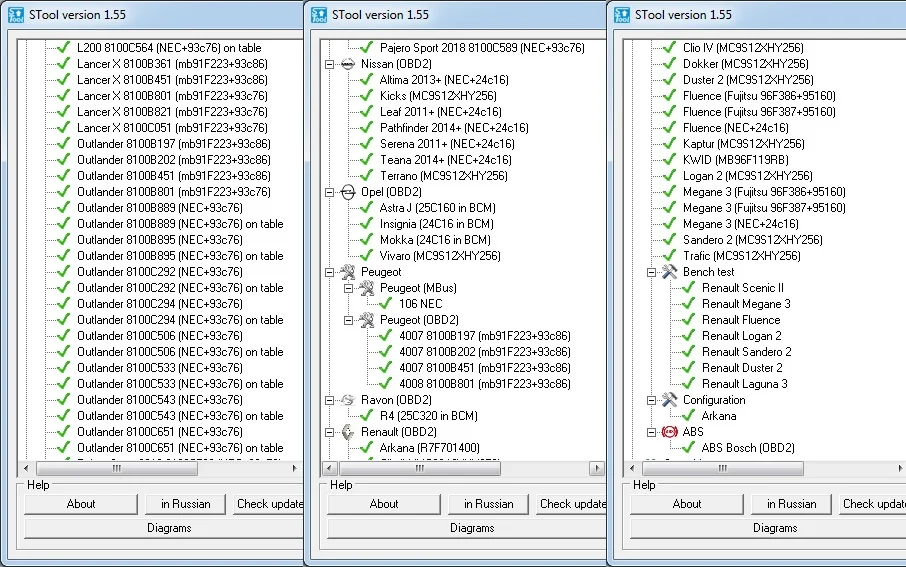Click the Opel brand logo icon
The image size is (906, 567).
click(348, 192)
